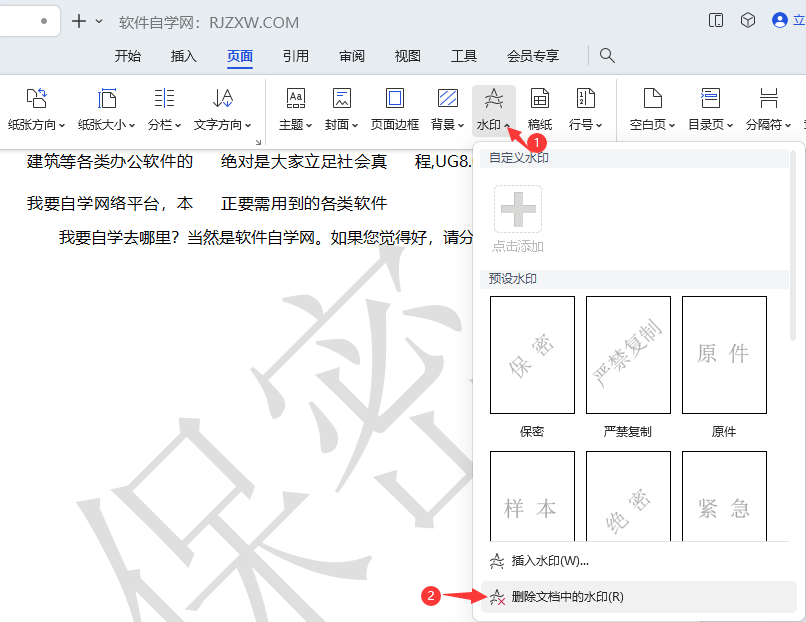Viewport: 806px width, 622px height.
Task: Expand the 空白页 dropdown arrow
Action: coord(672,125)
